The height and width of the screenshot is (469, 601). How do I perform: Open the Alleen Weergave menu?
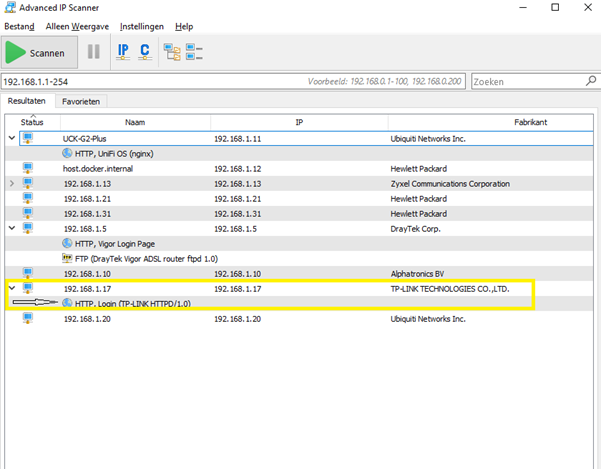(77, 26)
